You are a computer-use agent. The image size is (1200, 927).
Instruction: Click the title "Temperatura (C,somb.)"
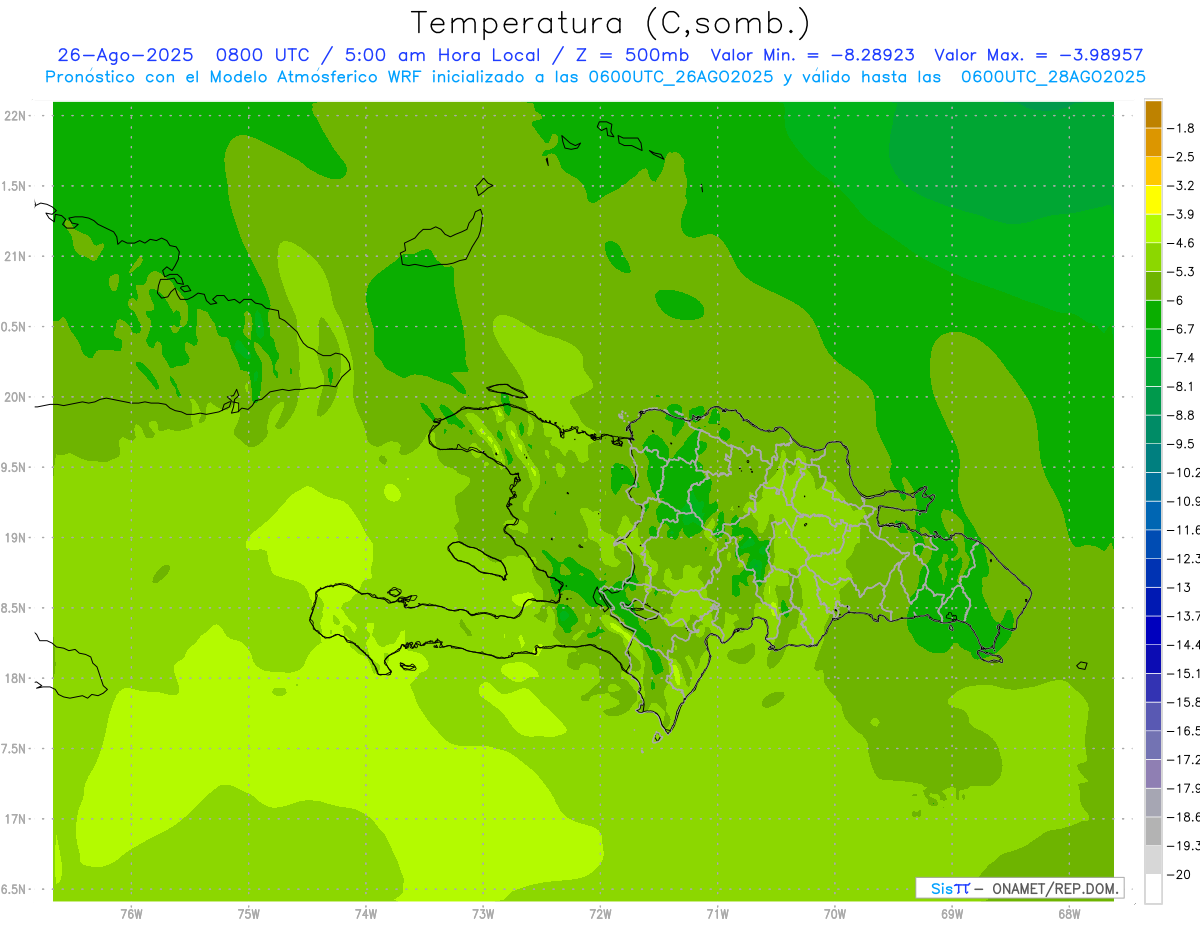click(610, 23)
